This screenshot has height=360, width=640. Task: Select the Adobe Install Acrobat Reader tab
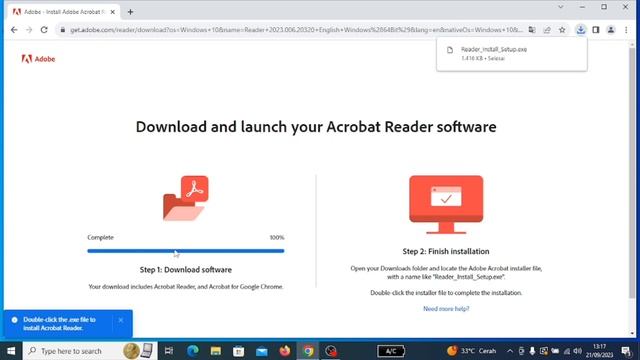coord(64,12)
